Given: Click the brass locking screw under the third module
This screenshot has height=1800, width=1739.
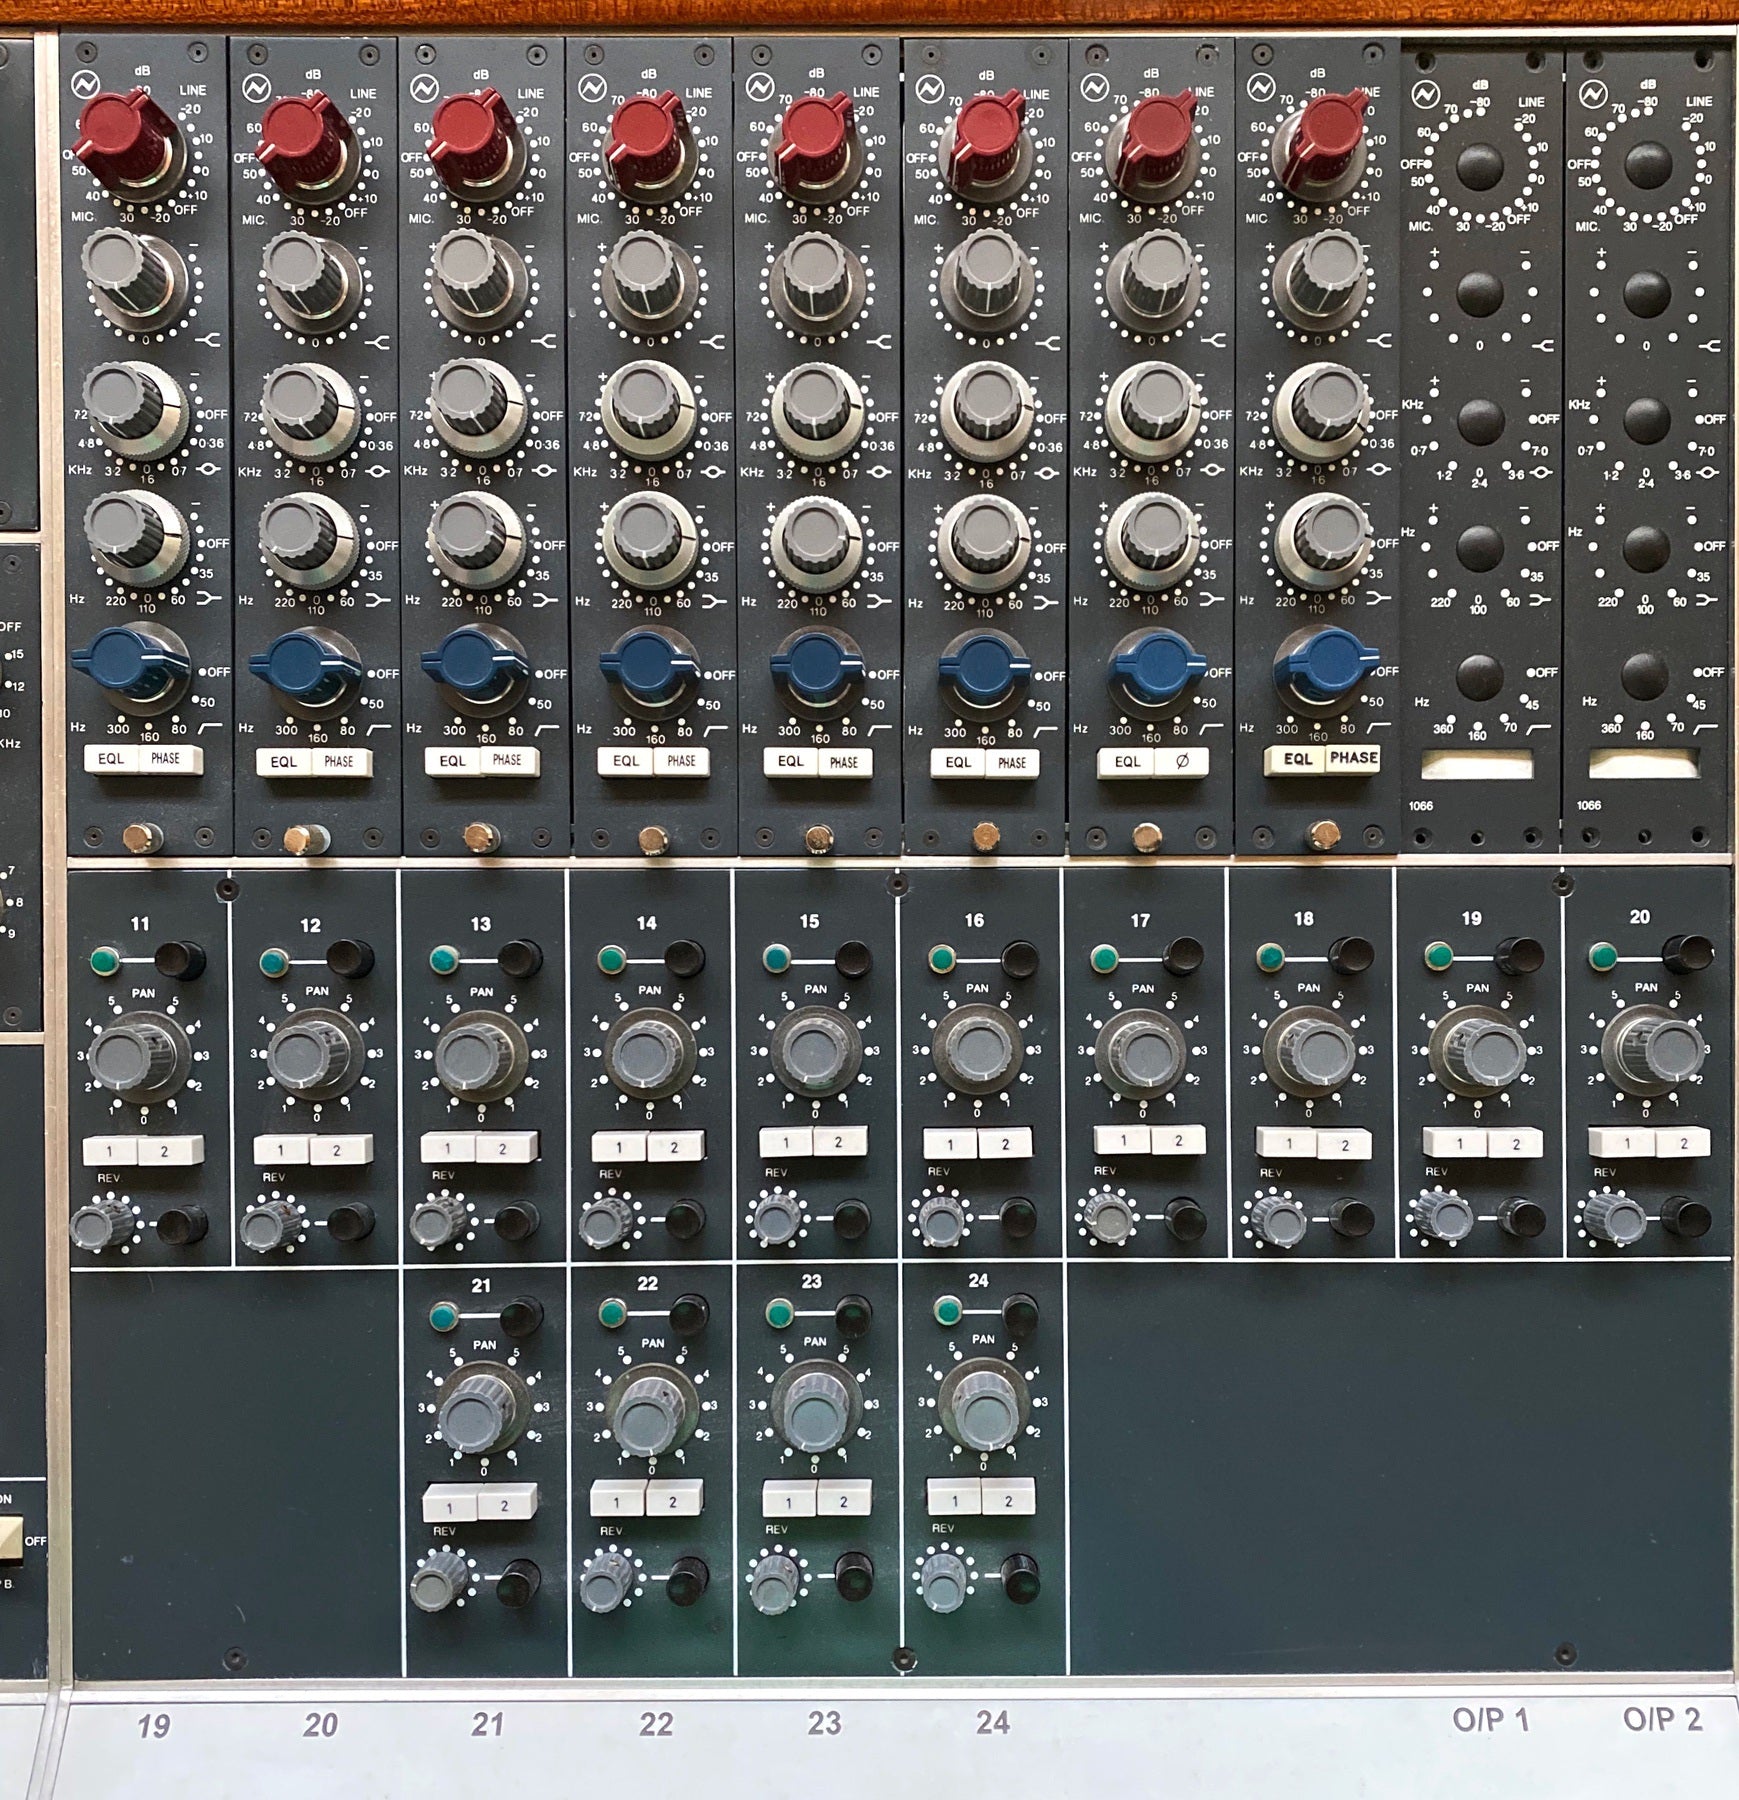Looking at the screenshot, I should point(480,837).
